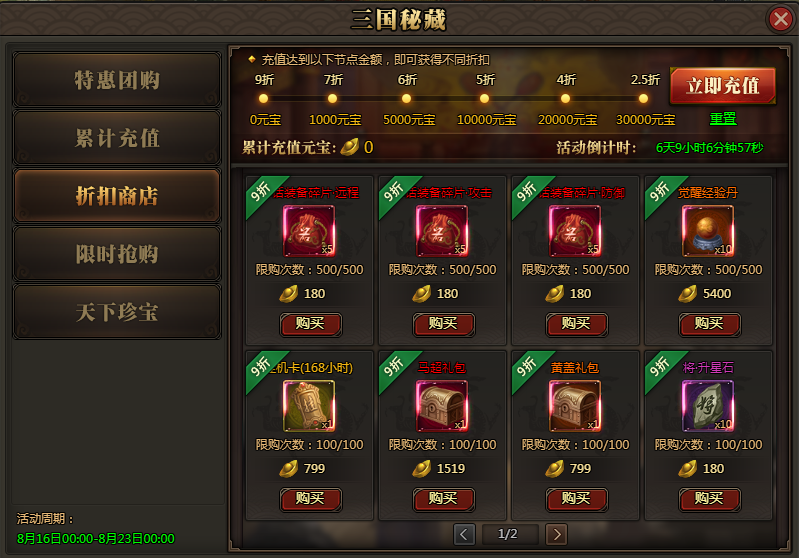The image size is (799, 558).
Task: Click the 将升星石 stone icon
Action: [x=708, y=406]
